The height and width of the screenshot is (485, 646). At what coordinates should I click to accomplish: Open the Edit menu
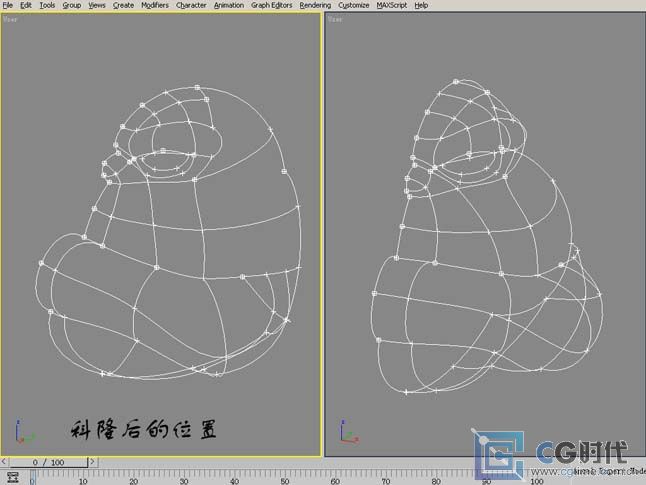click(x=26, y=5)
